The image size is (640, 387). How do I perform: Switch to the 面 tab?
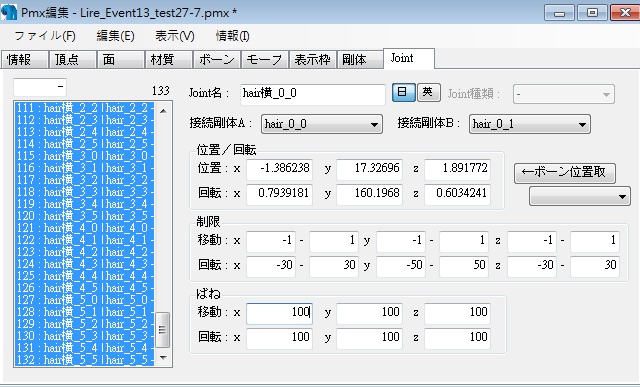click(121, 60)
